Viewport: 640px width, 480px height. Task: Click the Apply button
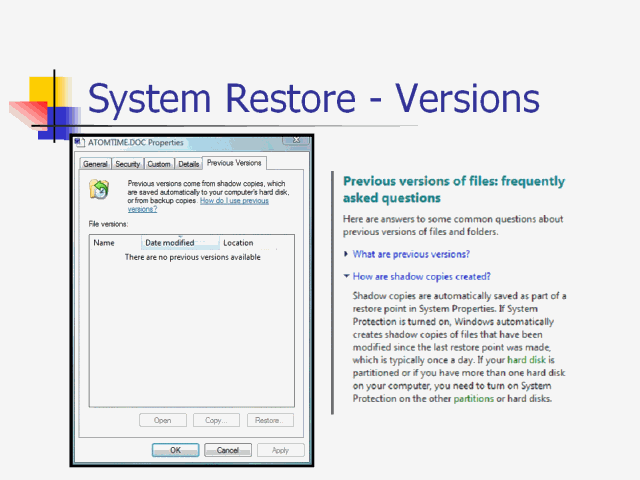tap(280, 450)
